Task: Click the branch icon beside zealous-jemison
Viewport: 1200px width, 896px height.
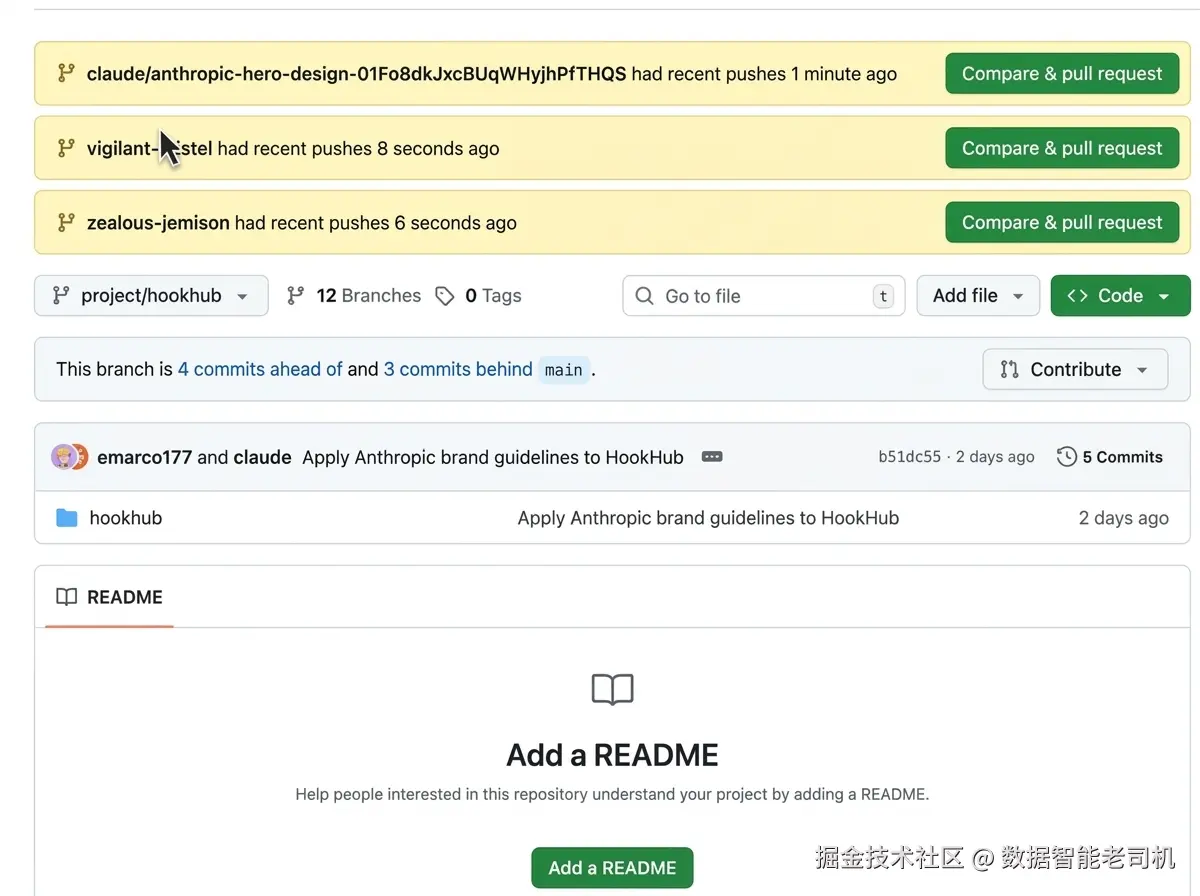Action: tap(66, 222)
